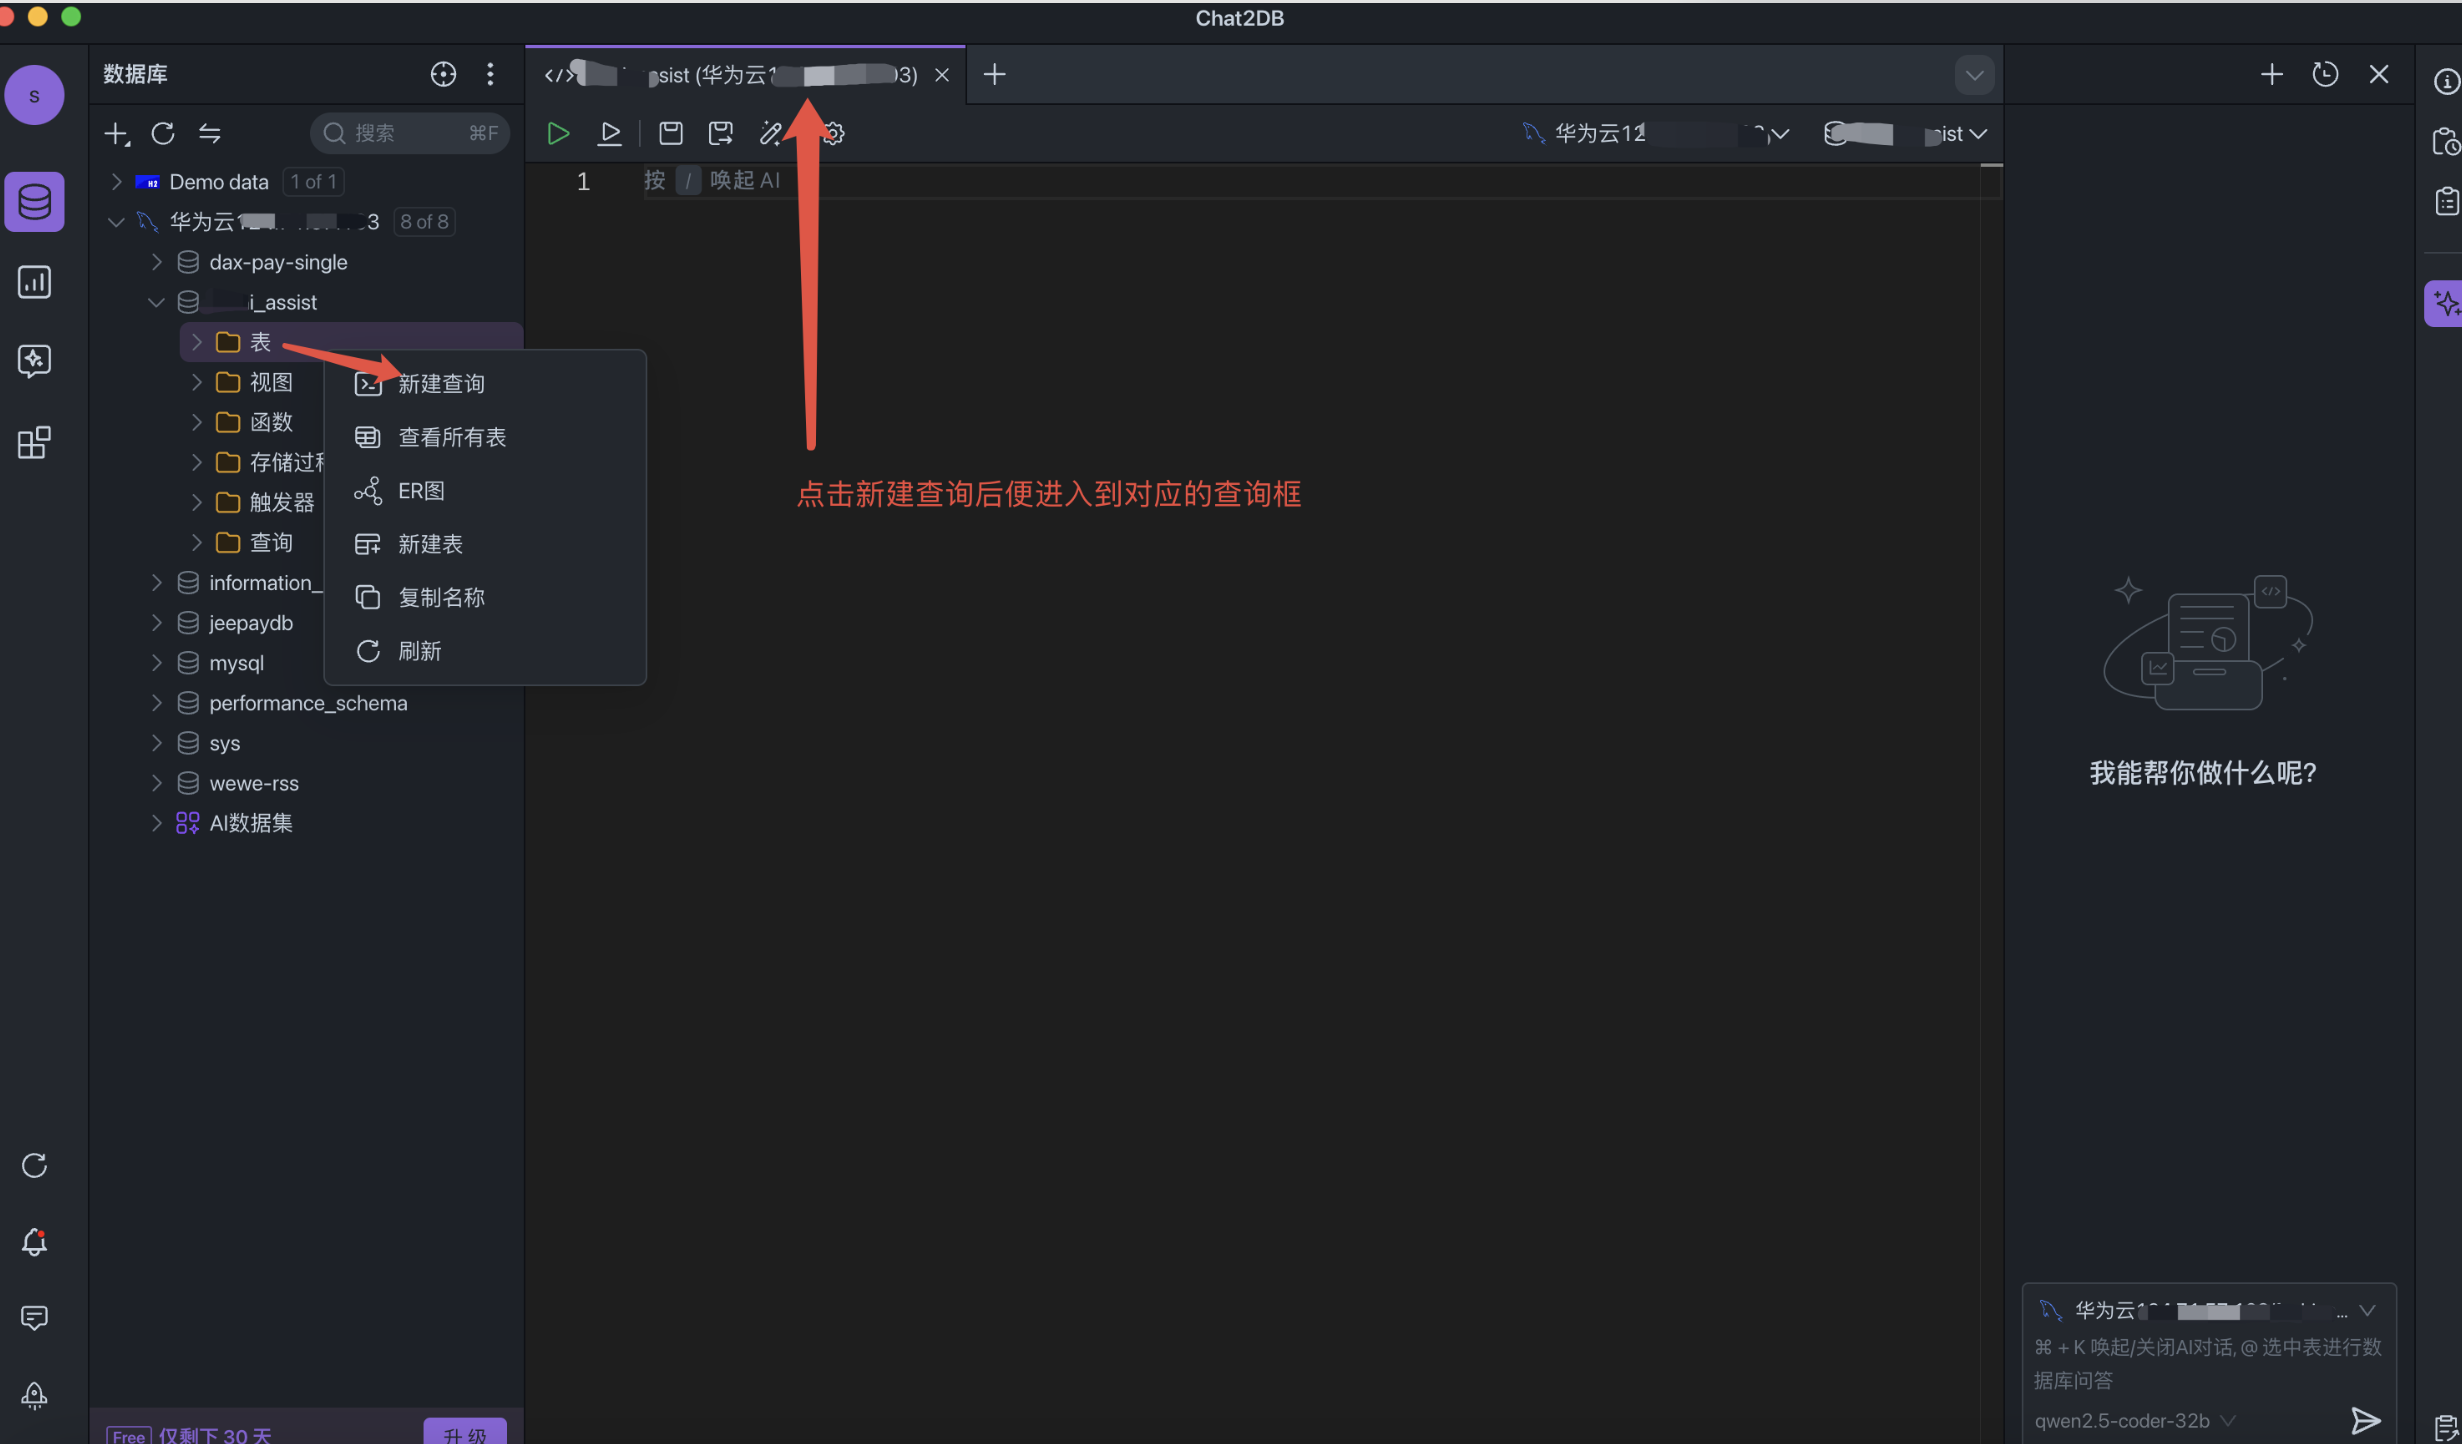Open chat history clock icon
The height and width of the screenshot is (1444, 2462).
[x=2325, y=74]
